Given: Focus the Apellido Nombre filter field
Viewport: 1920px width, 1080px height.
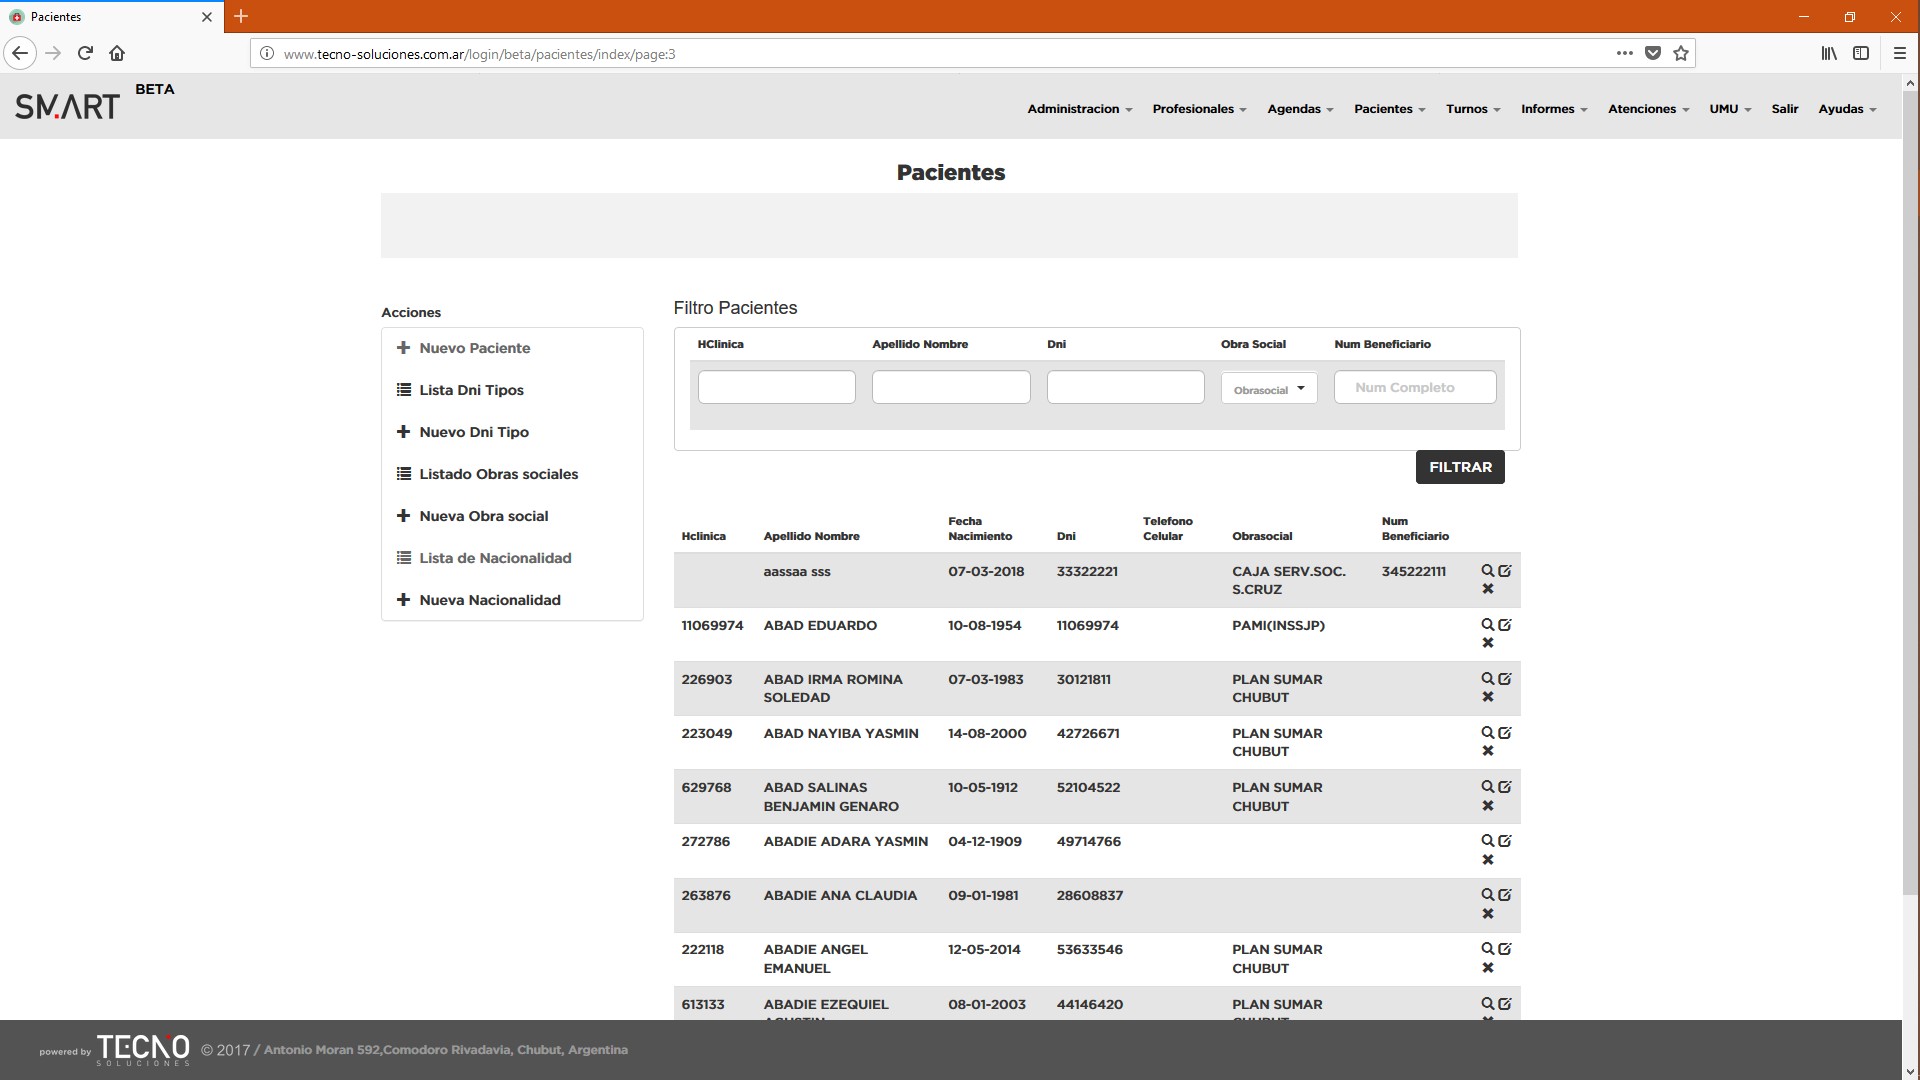Looking at the screenshot, I should pos(951,387).
